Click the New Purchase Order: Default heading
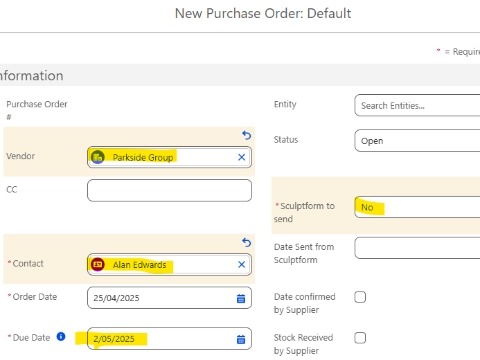 click(263, 14)
